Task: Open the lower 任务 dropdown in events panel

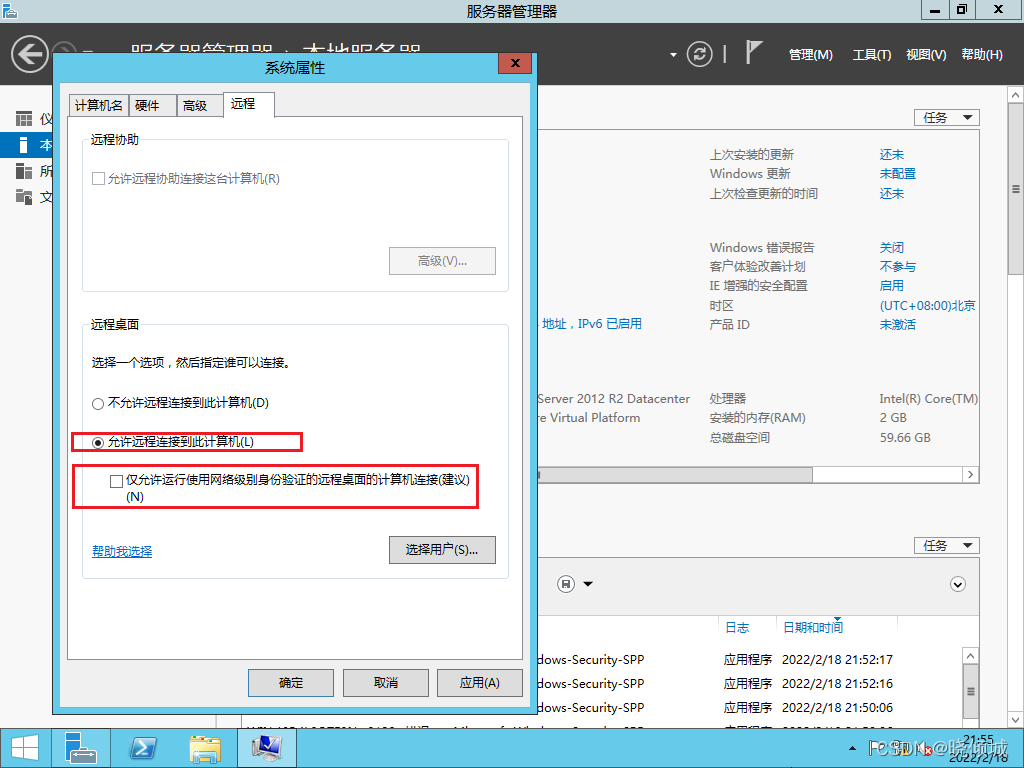Action: click(x=946, y=545)
